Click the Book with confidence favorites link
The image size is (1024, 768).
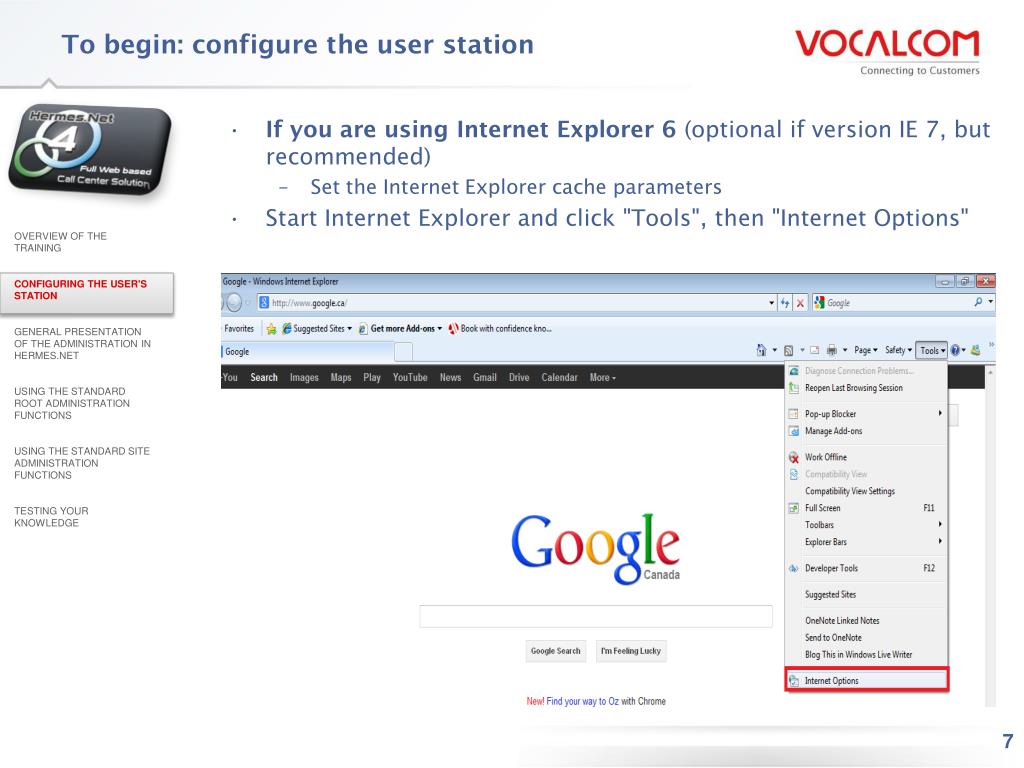pyautogui.click(x=500, y=329)
